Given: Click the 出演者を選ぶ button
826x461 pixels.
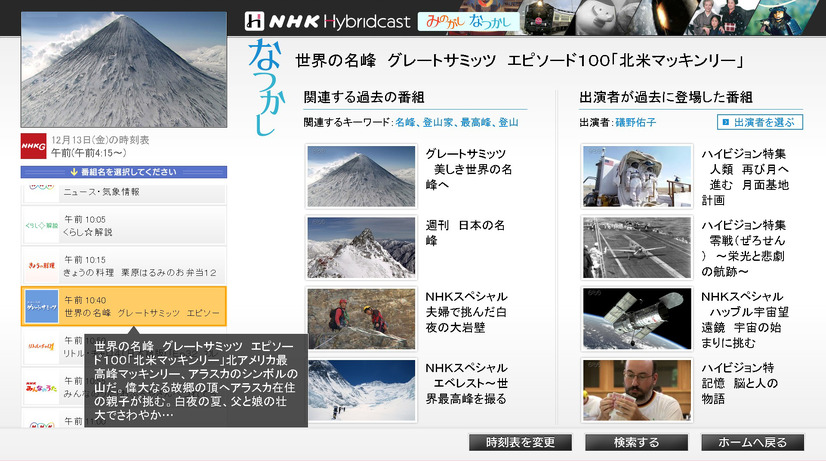Looking at the screenshot, I should pyautogui.click(x=760, y=122).
